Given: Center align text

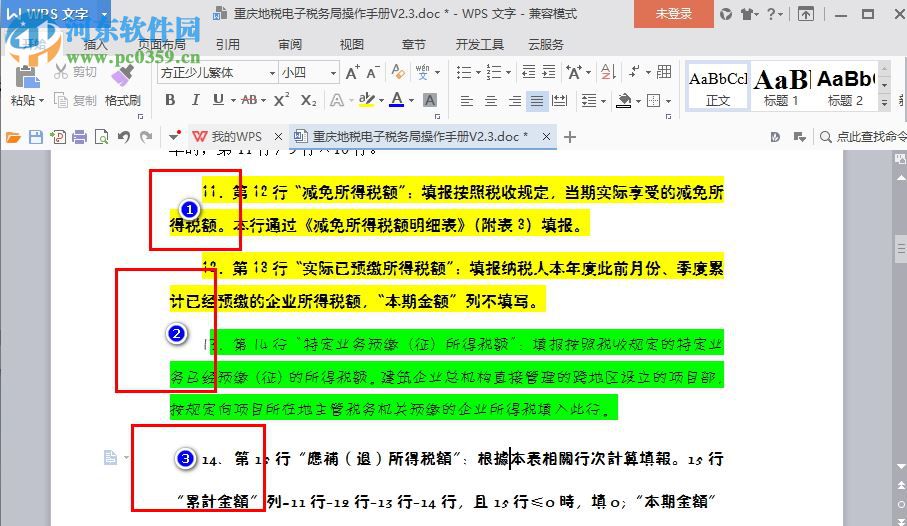Looking at the screenshot, I should 491,101.
